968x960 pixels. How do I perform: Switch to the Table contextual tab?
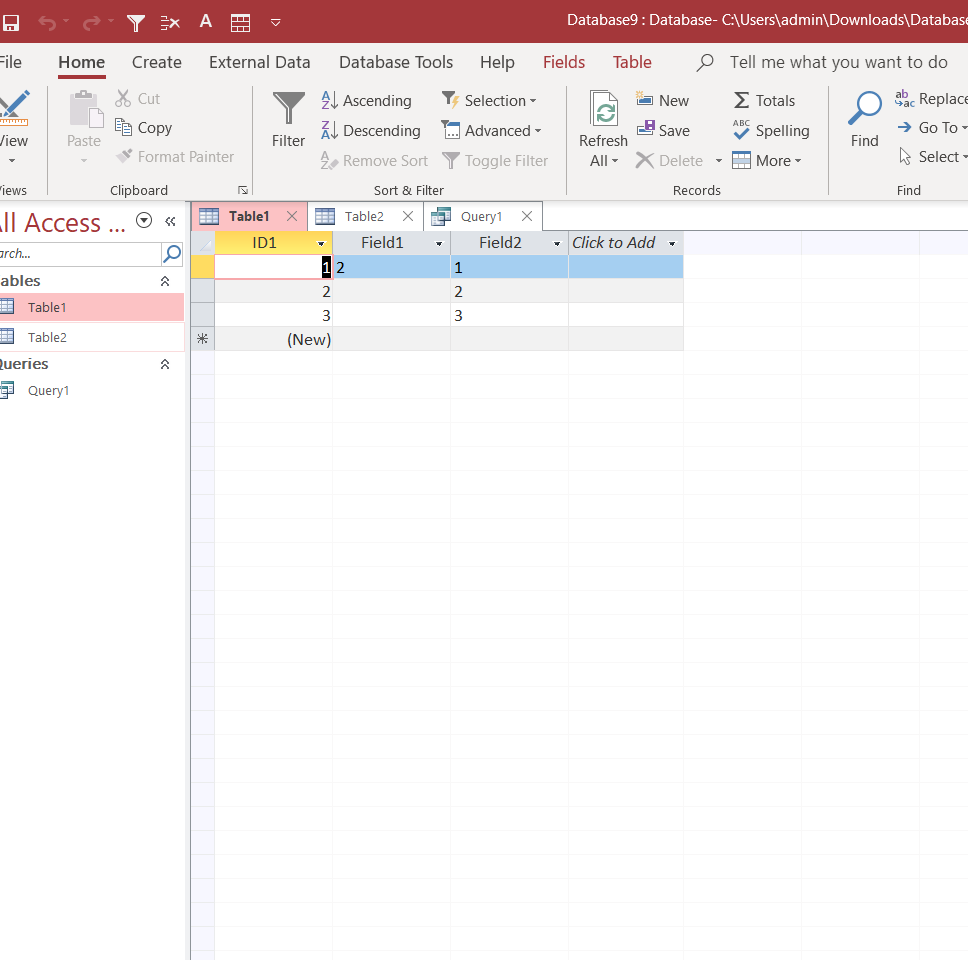point(632,62)
